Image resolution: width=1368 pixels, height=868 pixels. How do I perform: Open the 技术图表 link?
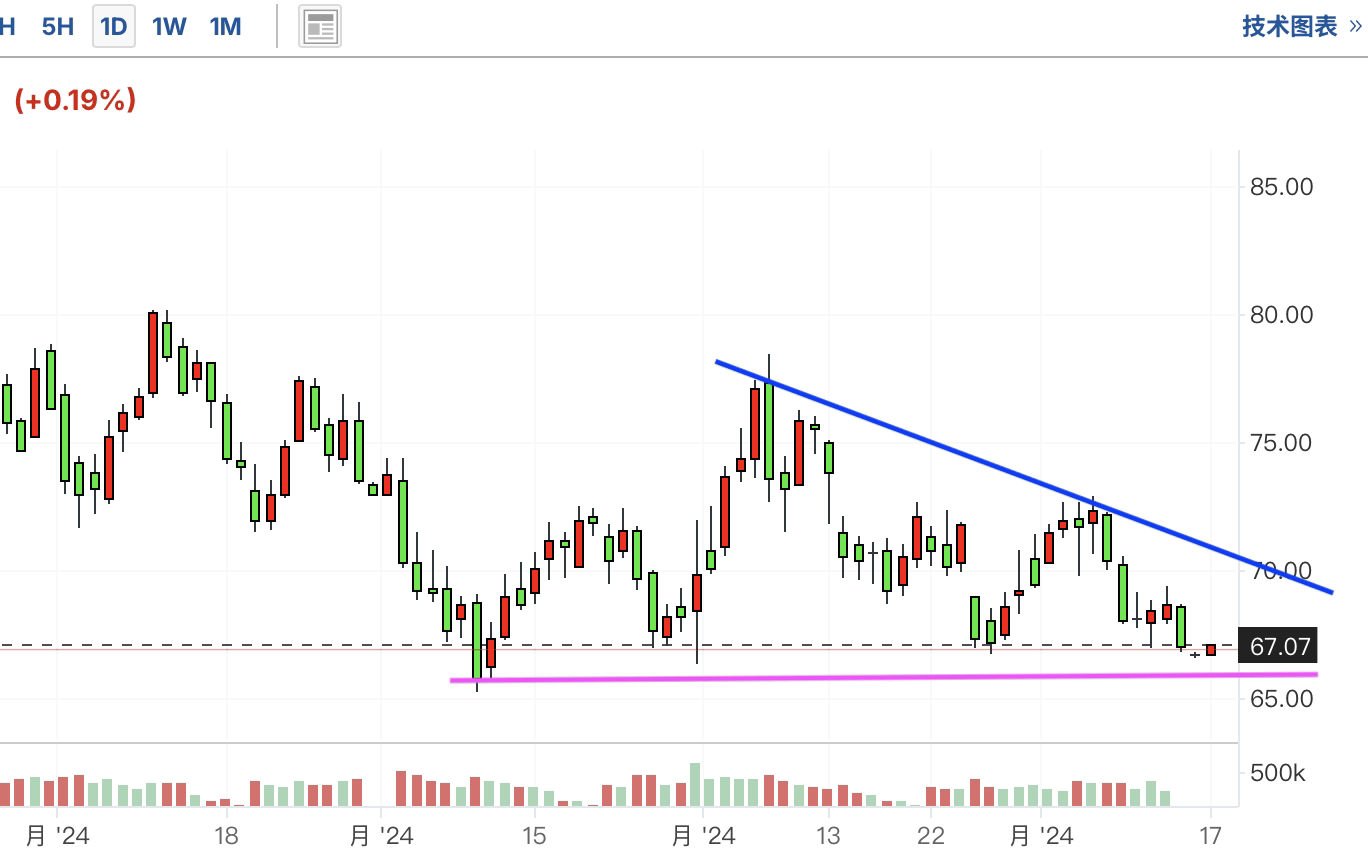click(1302, 26)
